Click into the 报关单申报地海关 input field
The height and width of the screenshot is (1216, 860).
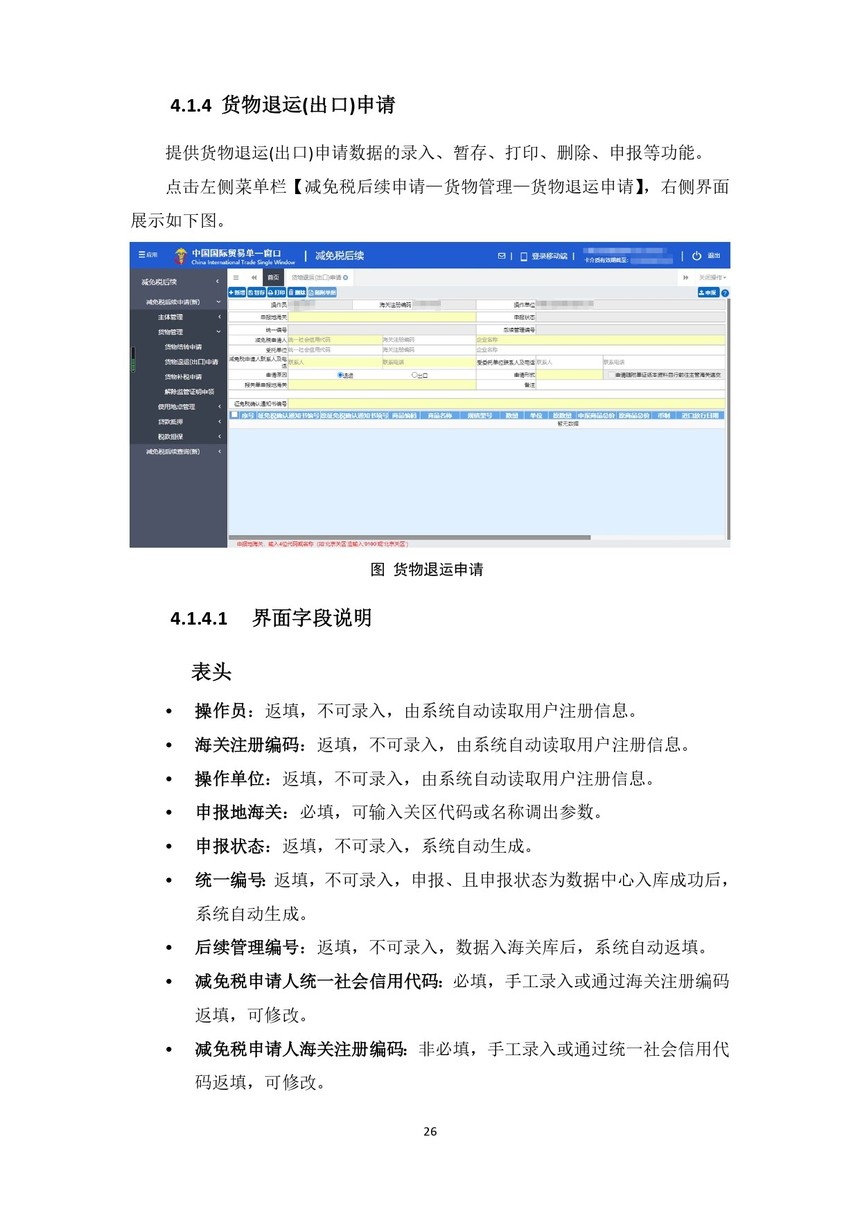(381, 384)
